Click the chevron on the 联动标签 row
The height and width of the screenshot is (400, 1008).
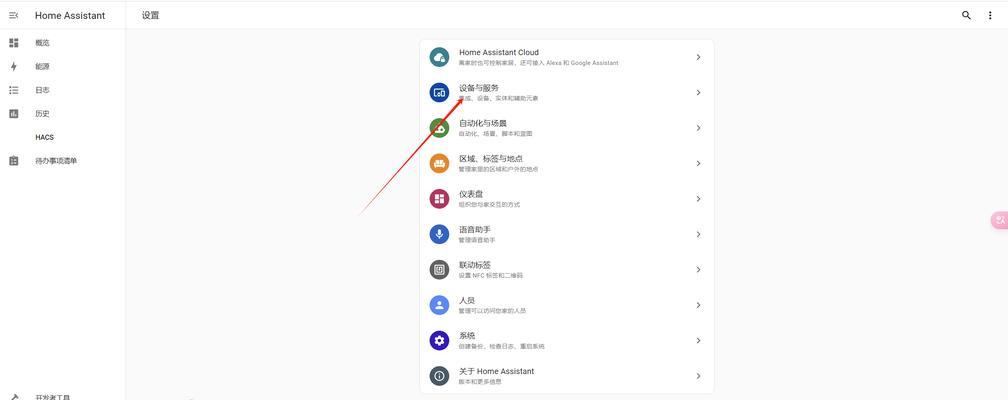pyautogui.click(x=698, y=269)
